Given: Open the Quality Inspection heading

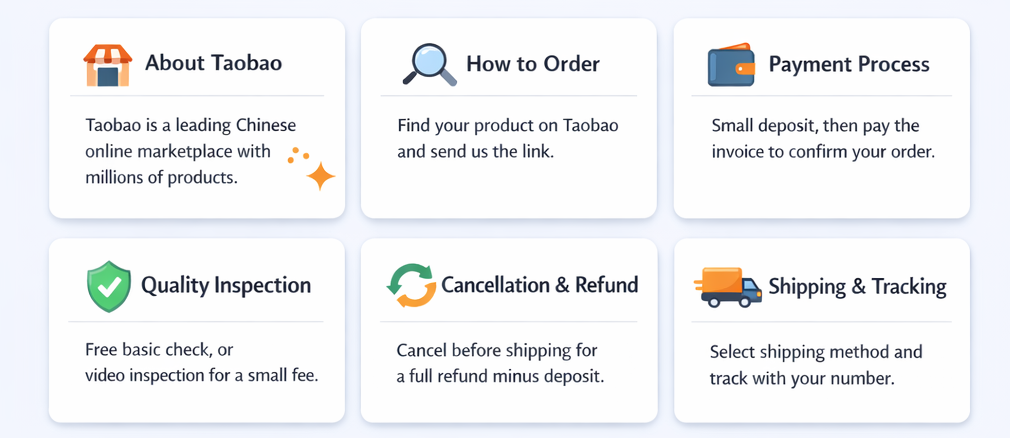Looking at the screenshot, I should tap(226, 286).
